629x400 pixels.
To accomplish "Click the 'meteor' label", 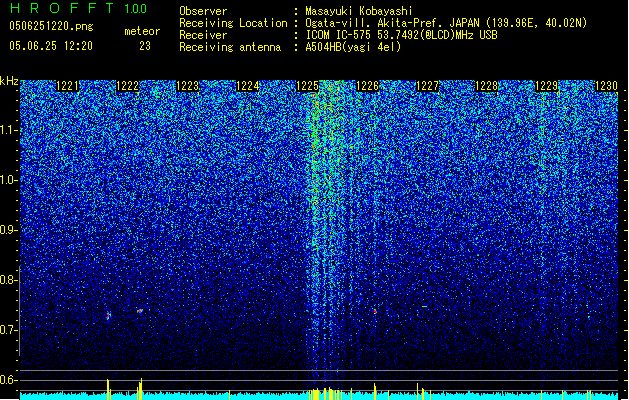I will [142, 31].
